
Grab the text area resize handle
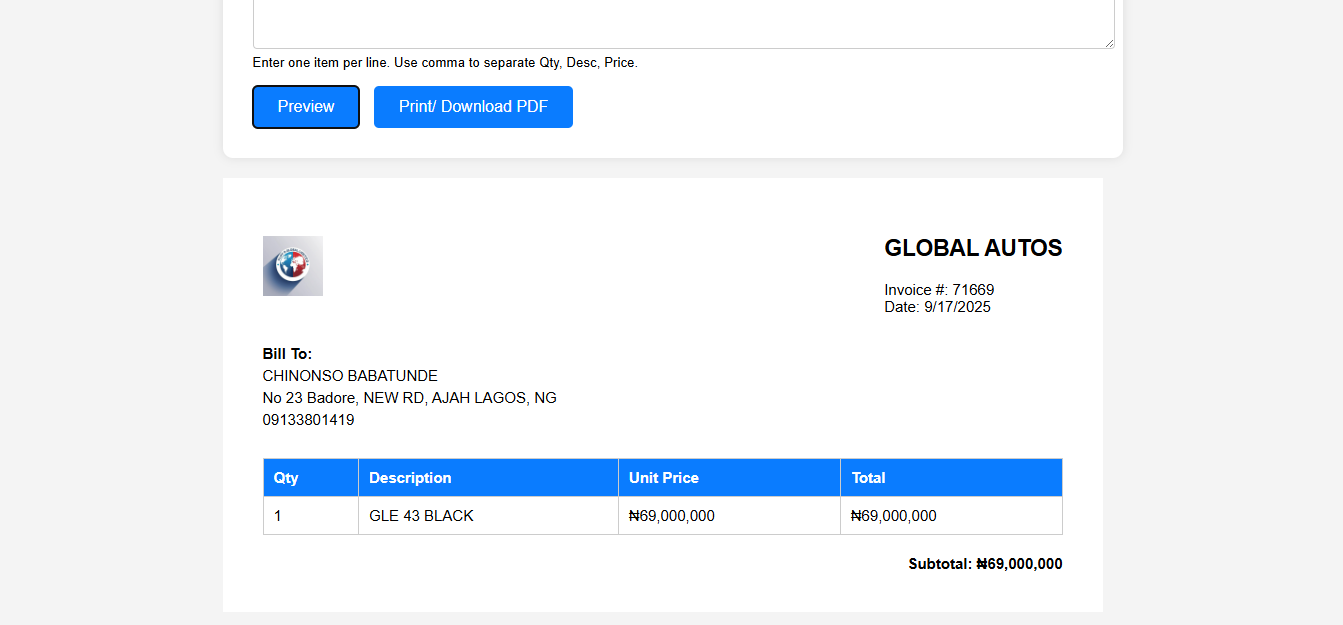click(1109, 43)
